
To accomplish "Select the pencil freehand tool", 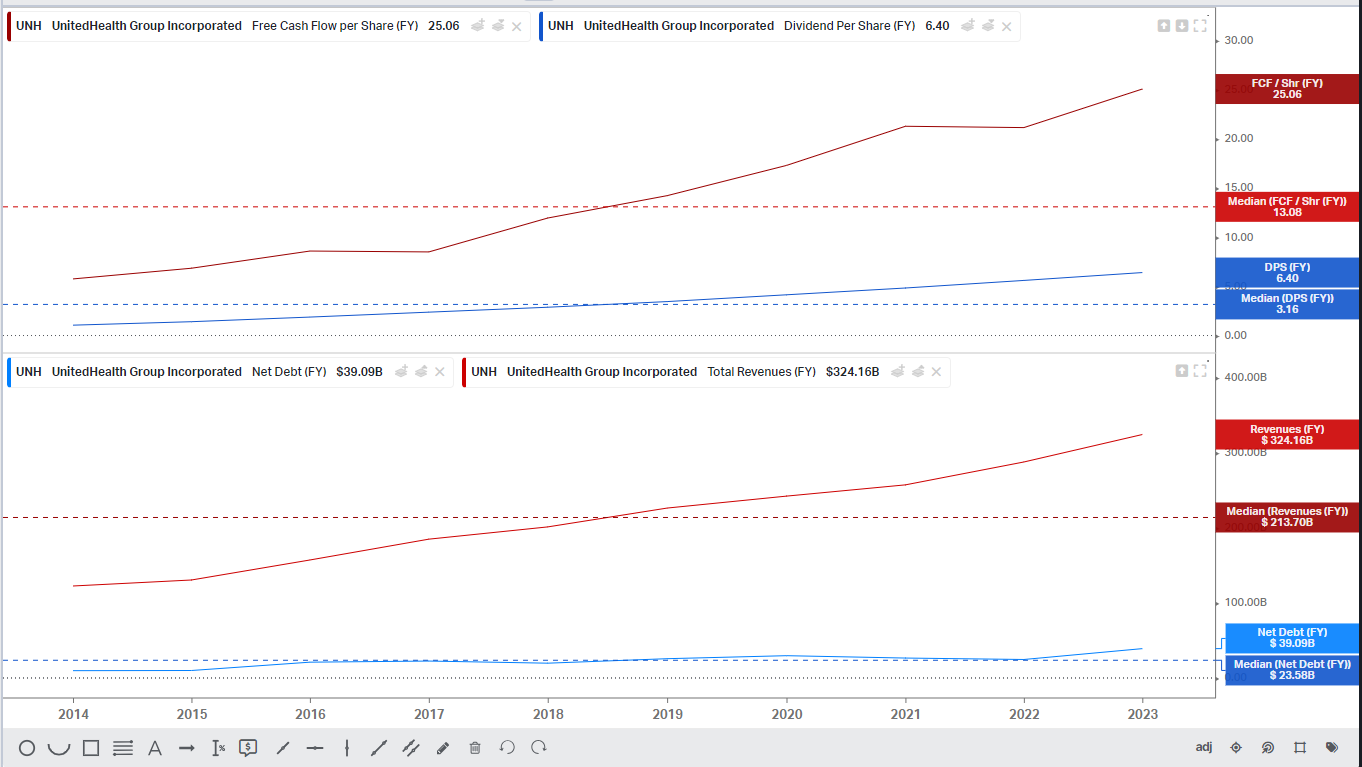I will (x=443, y=748).
